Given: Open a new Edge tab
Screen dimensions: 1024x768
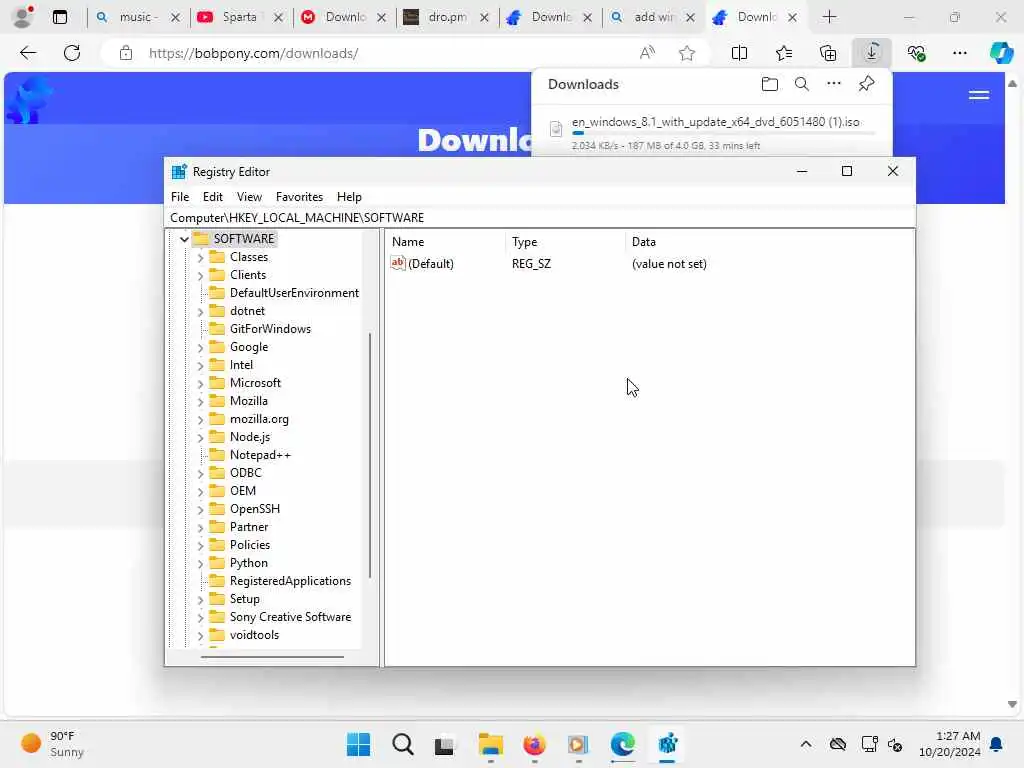Looking at the screenshot, I should pos(829,17).
